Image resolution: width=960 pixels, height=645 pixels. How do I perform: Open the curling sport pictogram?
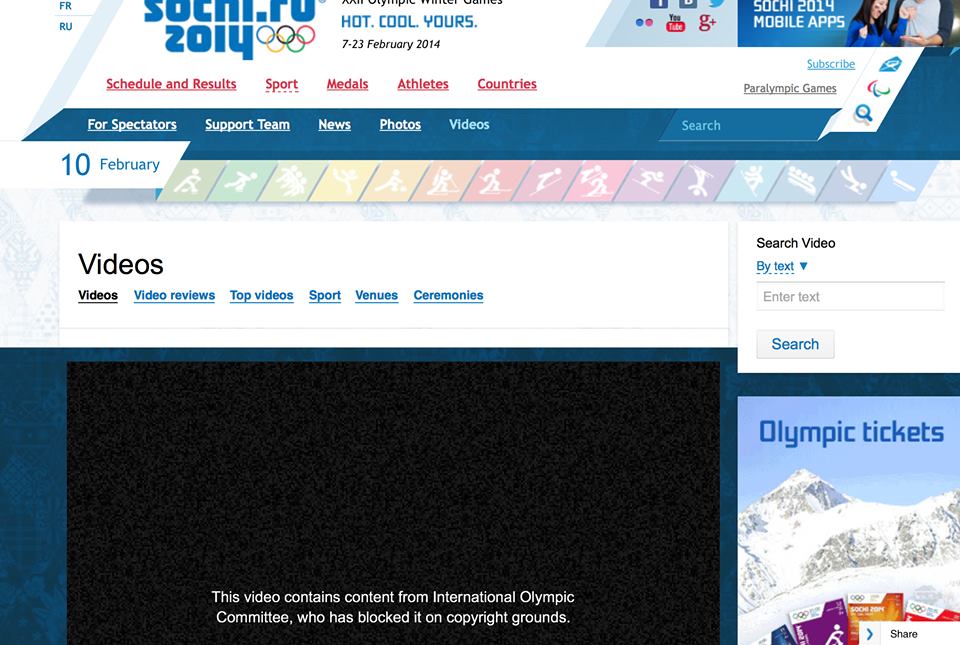coord(393,181)
